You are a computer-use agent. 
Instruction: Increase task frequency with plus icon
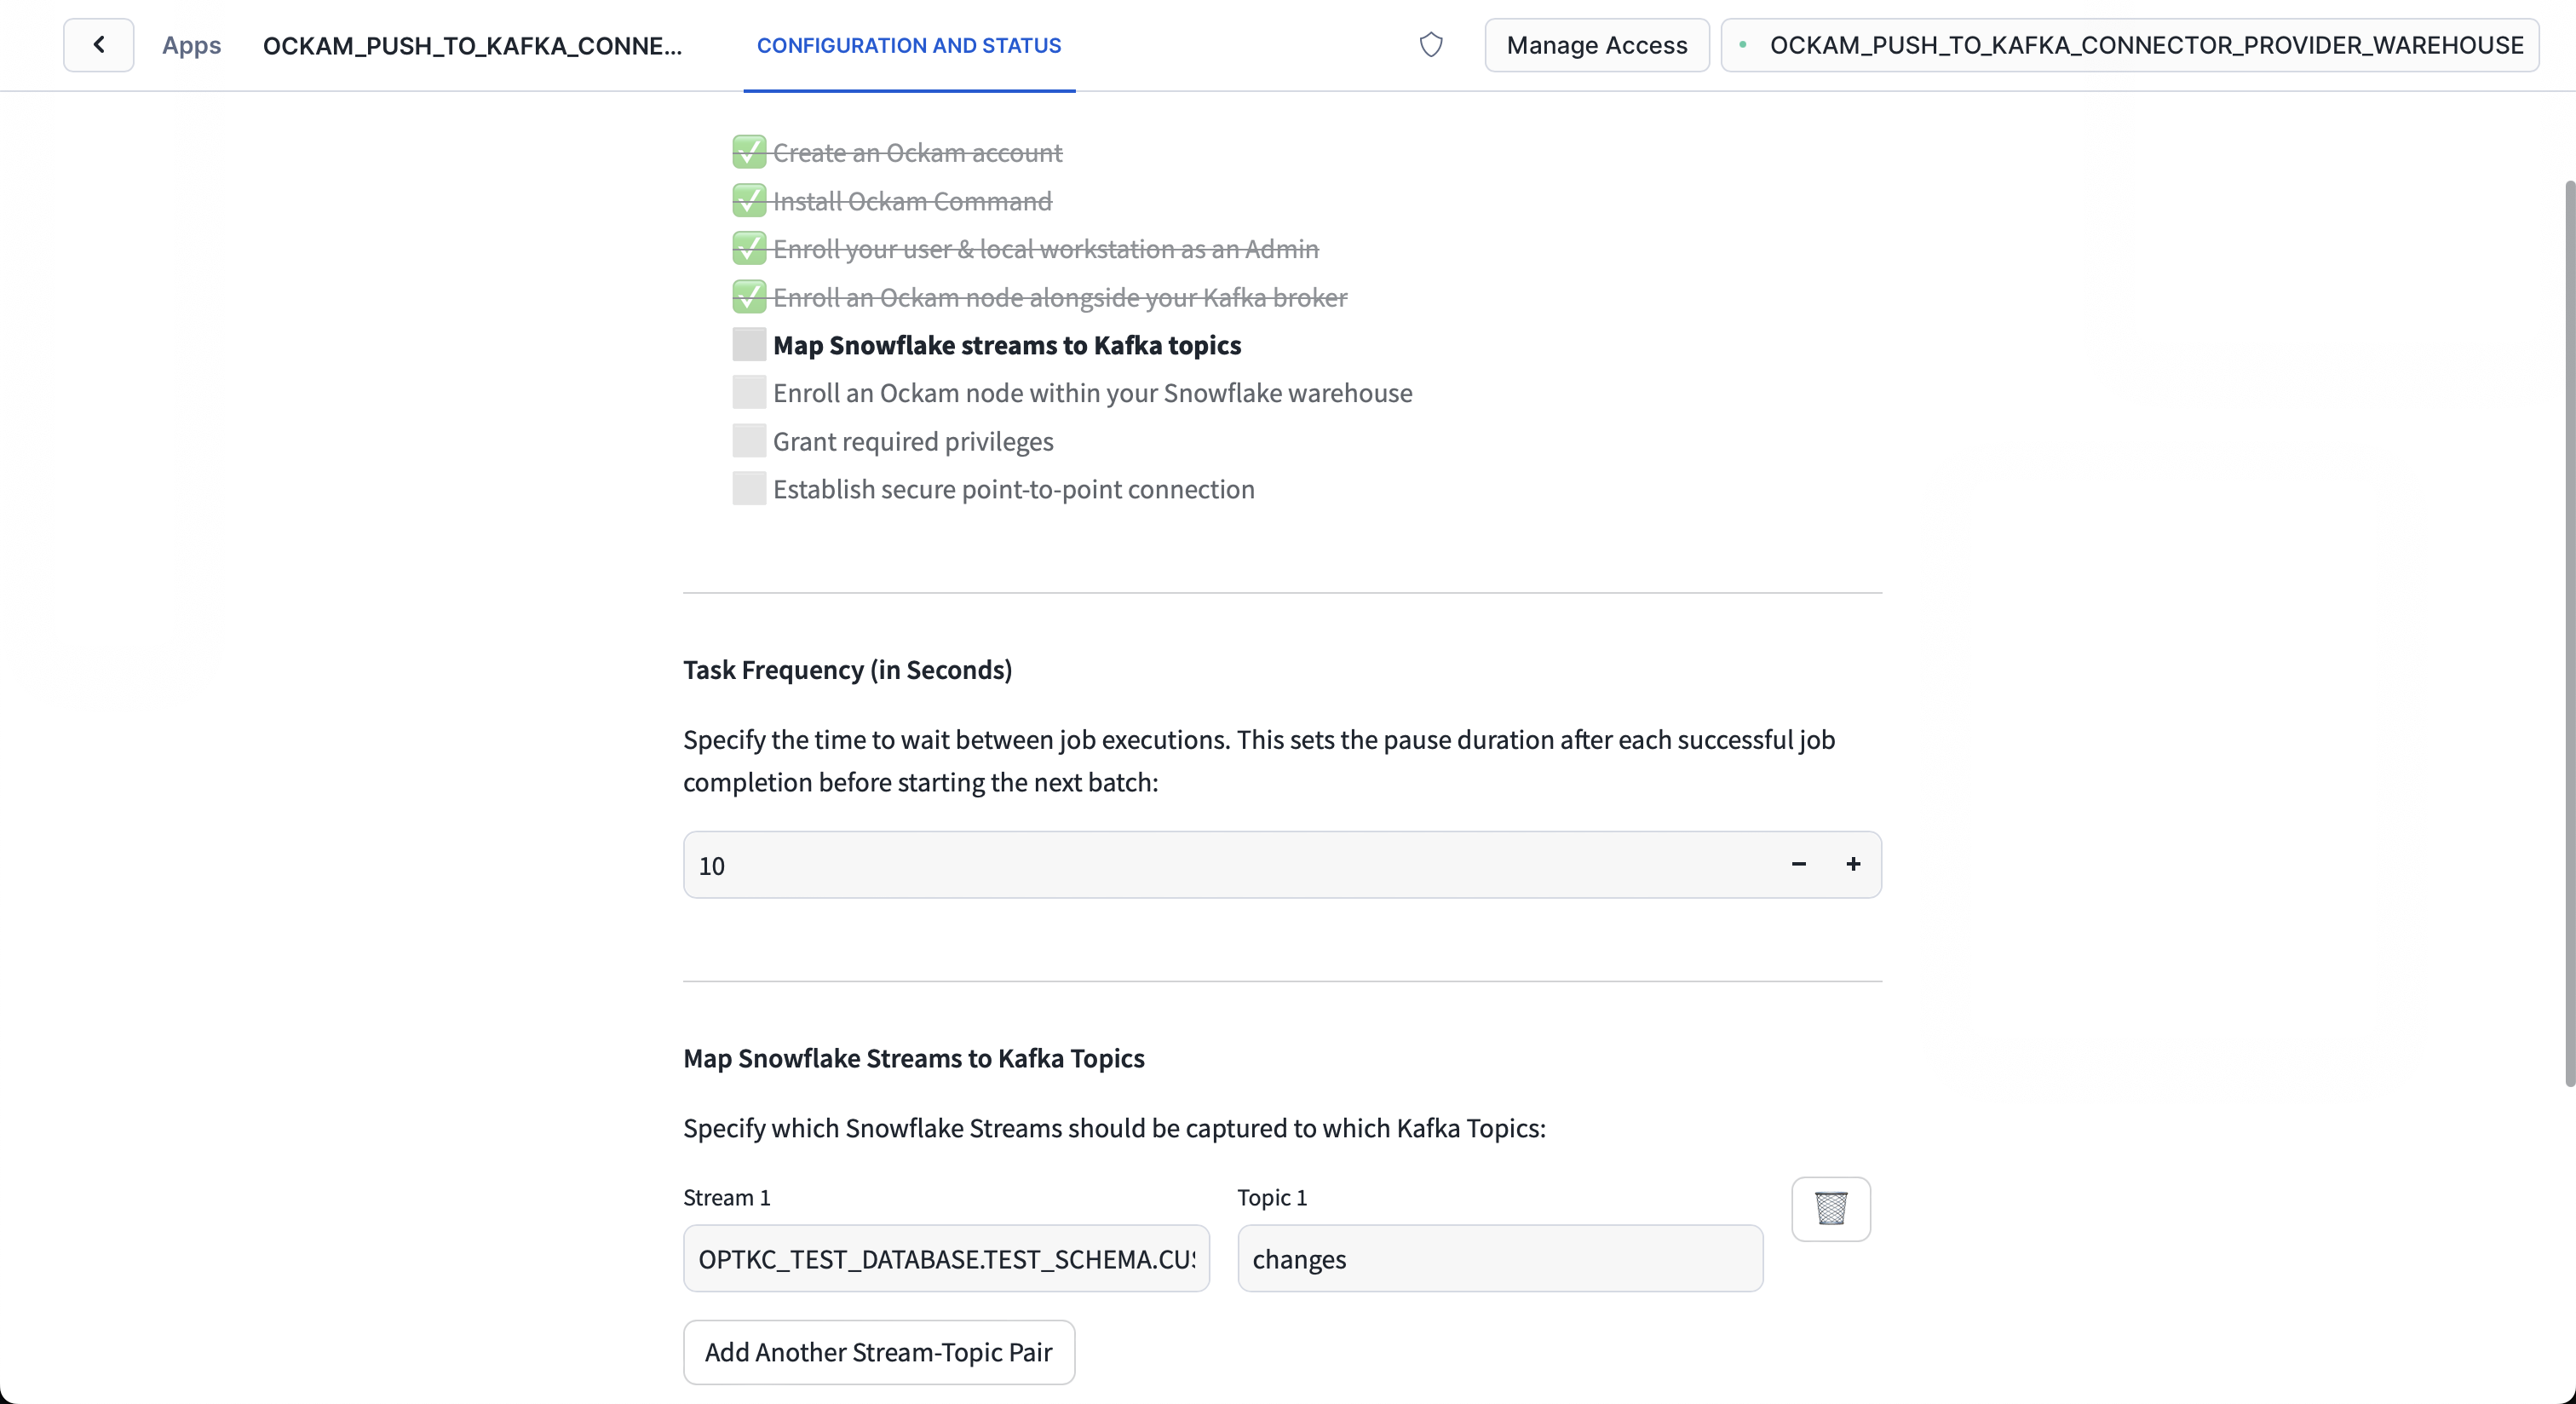[1853, 864]
